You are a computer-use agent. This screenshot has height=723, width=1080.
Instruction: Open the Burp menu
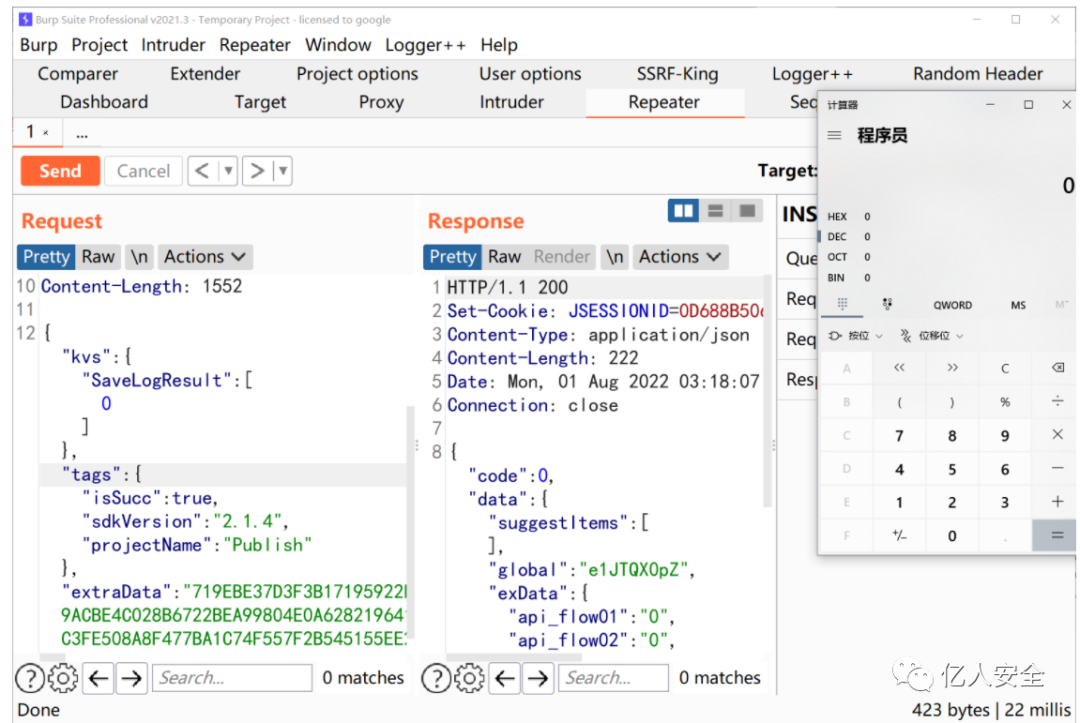point(39,45)
